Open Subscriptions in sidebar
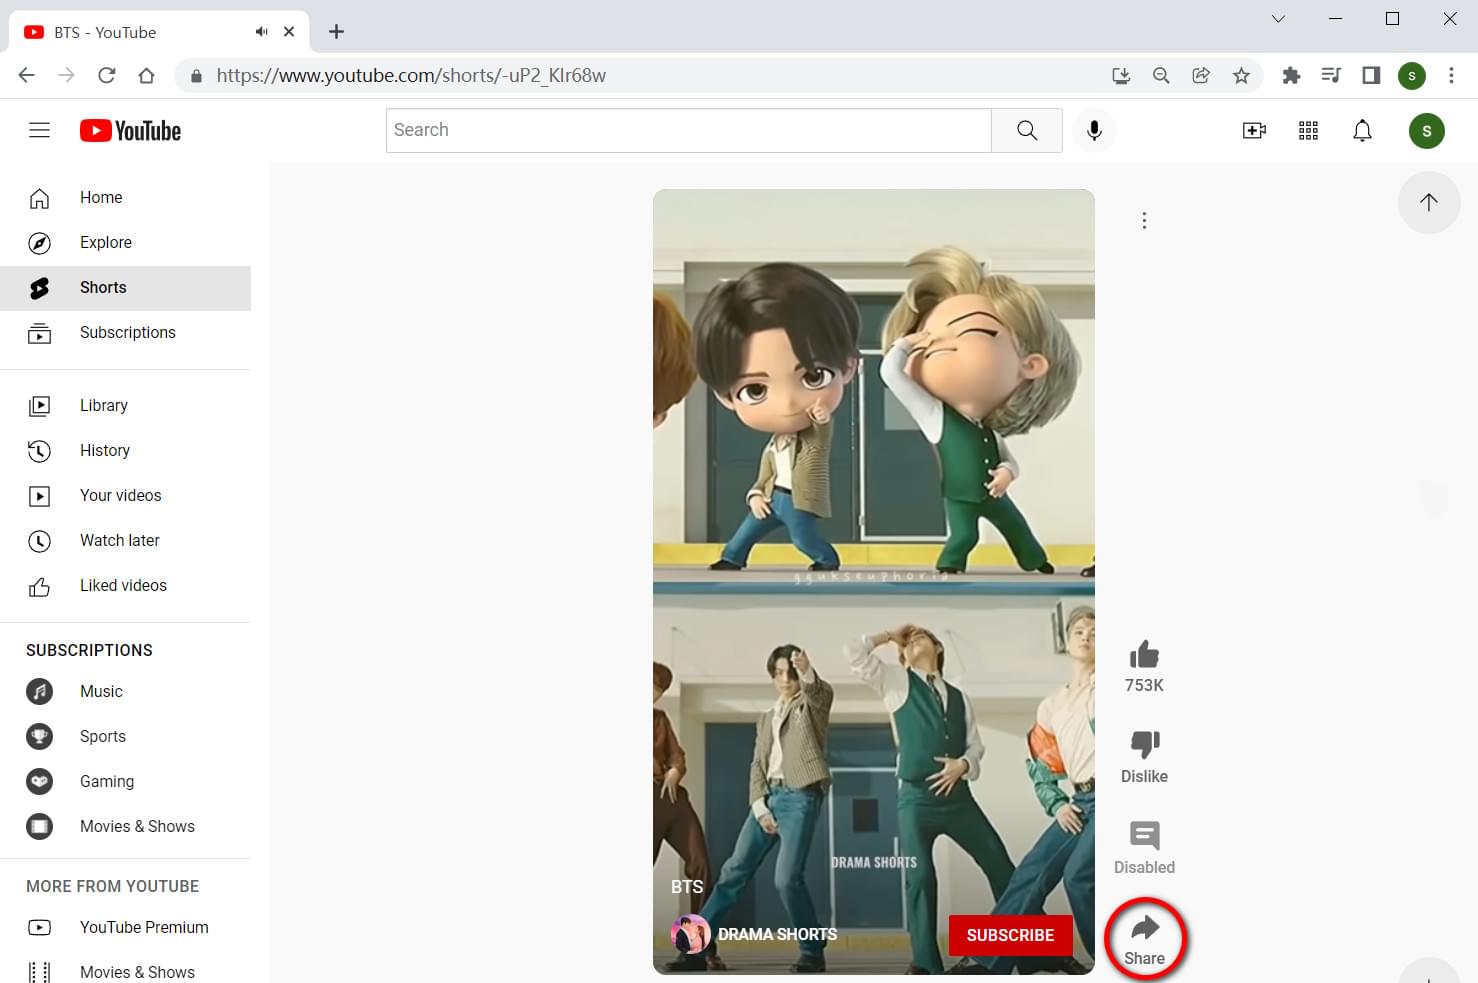This screenshot has width=1478, height=983. [x=126, y=333]
